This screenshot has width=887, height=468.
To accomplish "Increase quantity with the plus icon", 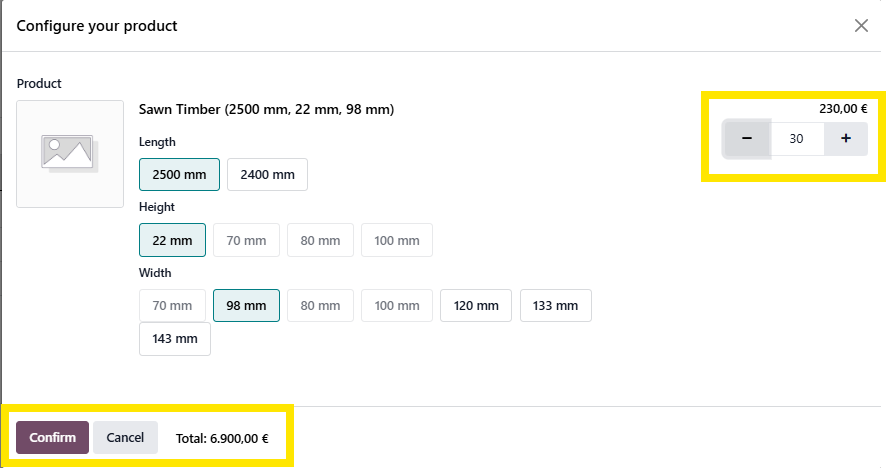I will [x=846, y=139].
